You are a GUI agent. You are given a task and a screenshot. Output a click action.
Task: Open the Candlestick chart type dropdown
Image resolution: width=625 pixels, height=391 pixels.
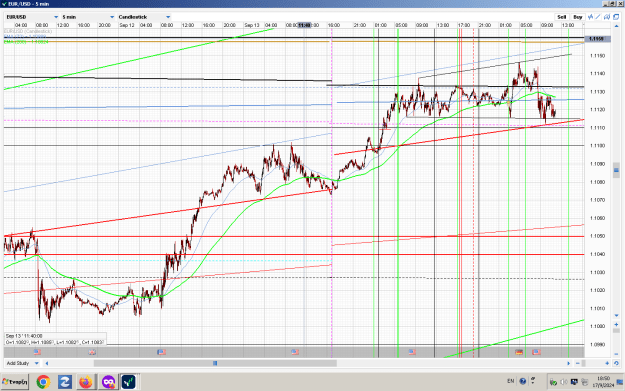(x=144, y=17)
